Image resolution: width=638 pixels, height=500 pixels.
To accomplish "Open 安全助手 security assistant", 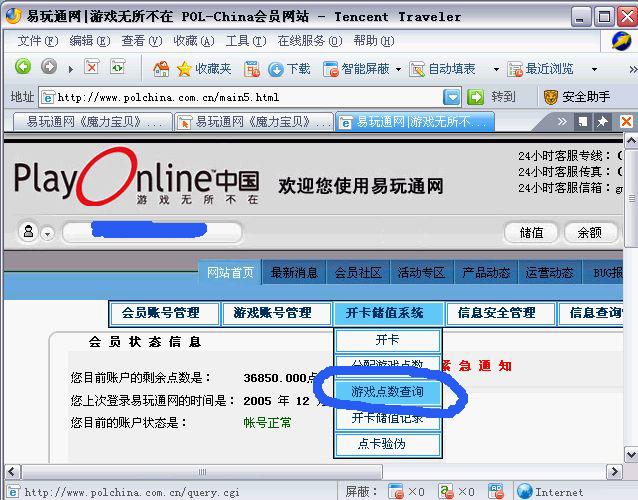I will tap(577, 97).
